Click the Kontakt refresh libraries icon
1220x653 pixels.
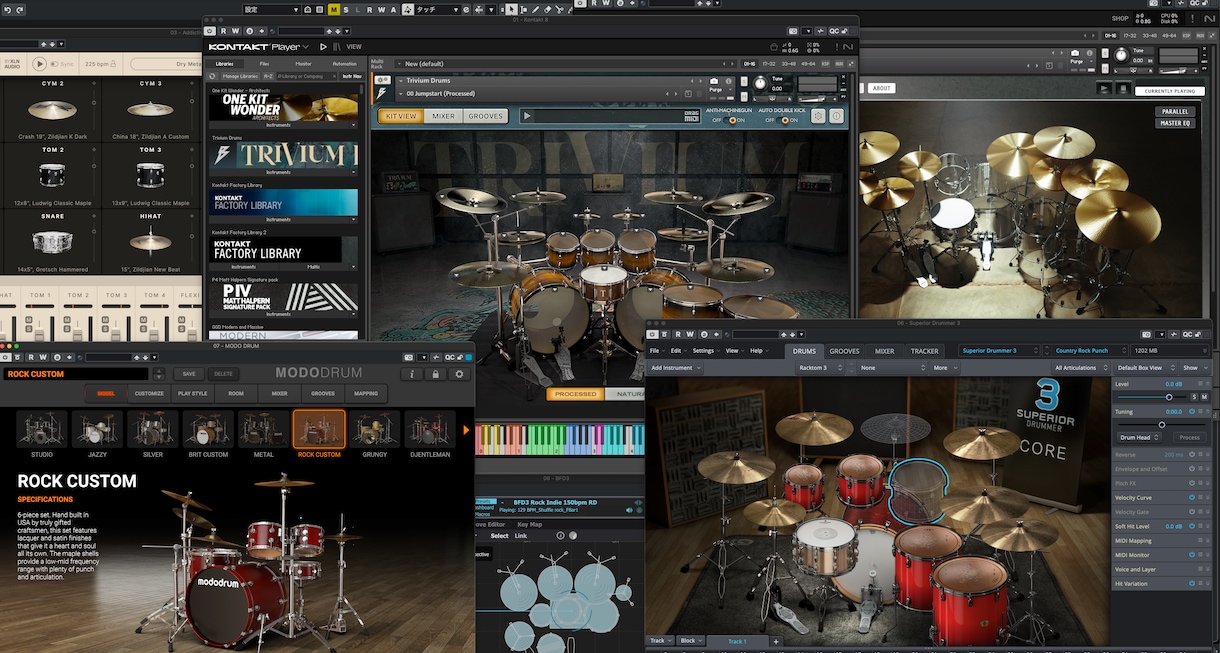pos(211,76)
